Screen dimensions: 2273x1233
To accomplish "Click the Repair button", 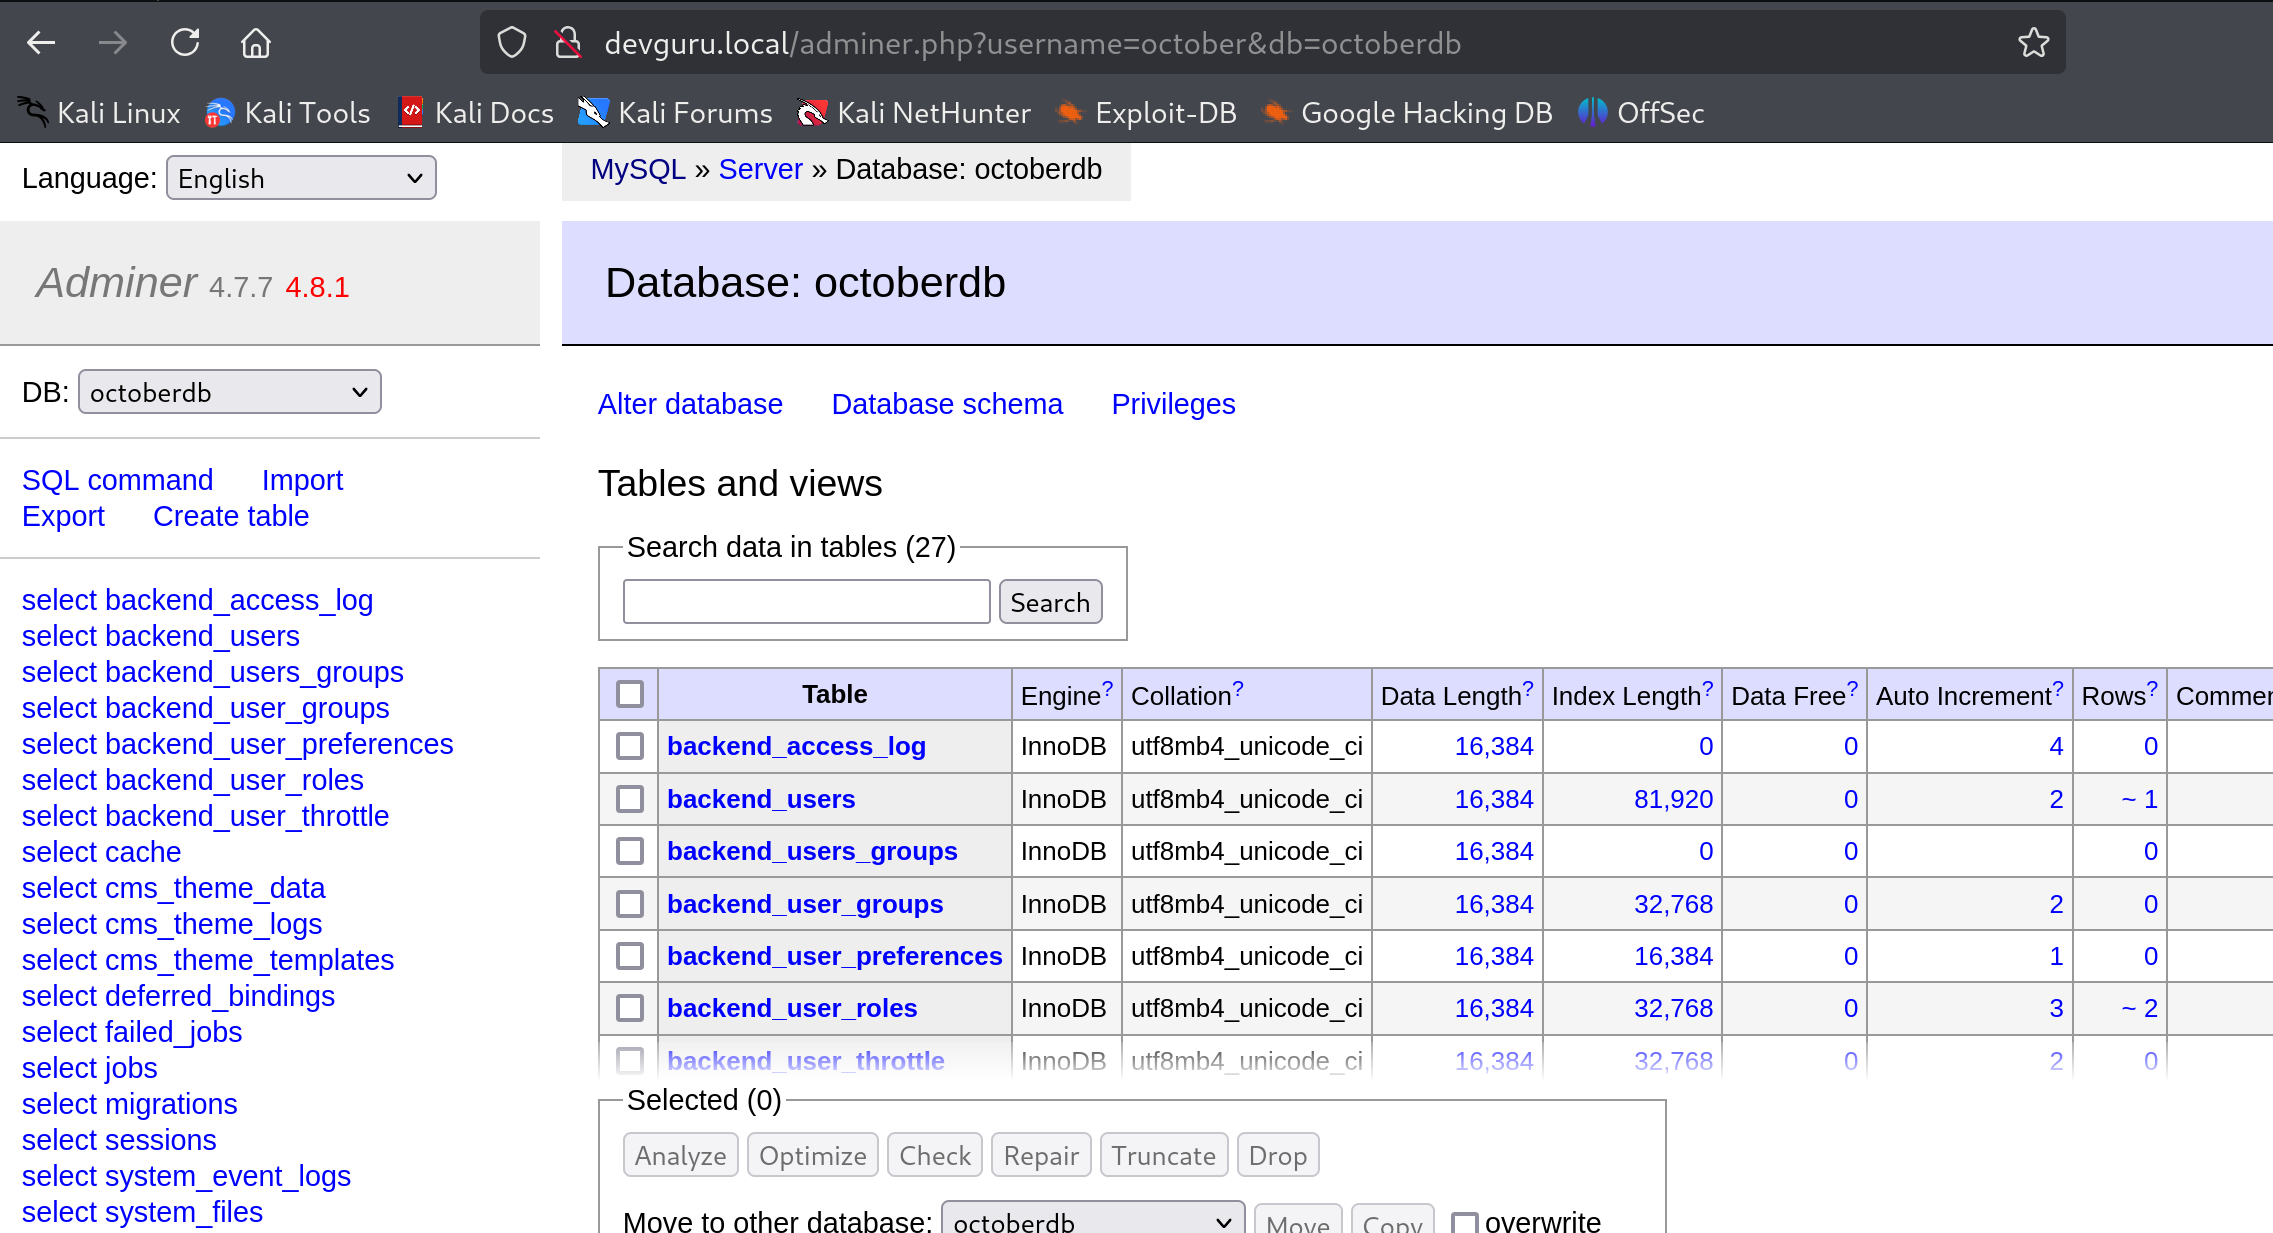I will [x=1041, y=1155].
